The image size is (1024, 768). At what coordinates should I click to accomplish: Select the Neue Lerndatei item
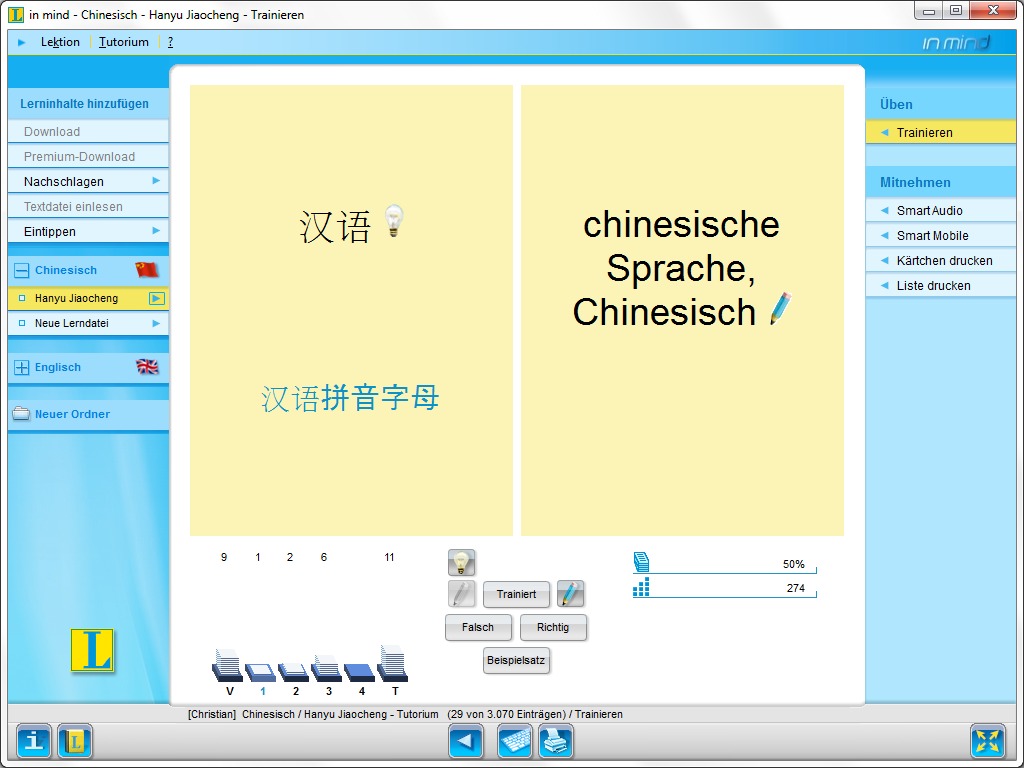coord(88,323)
